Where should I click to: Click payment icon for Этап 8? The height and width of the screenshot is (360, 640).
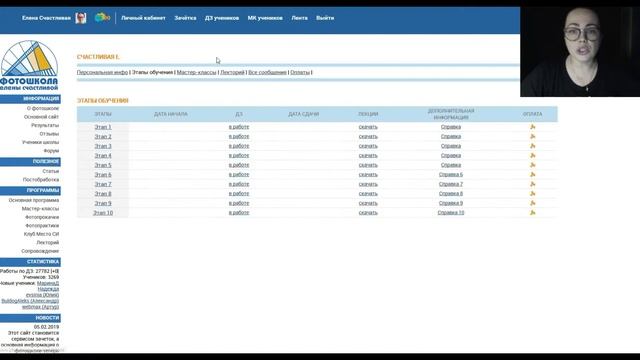click(532, 193)
